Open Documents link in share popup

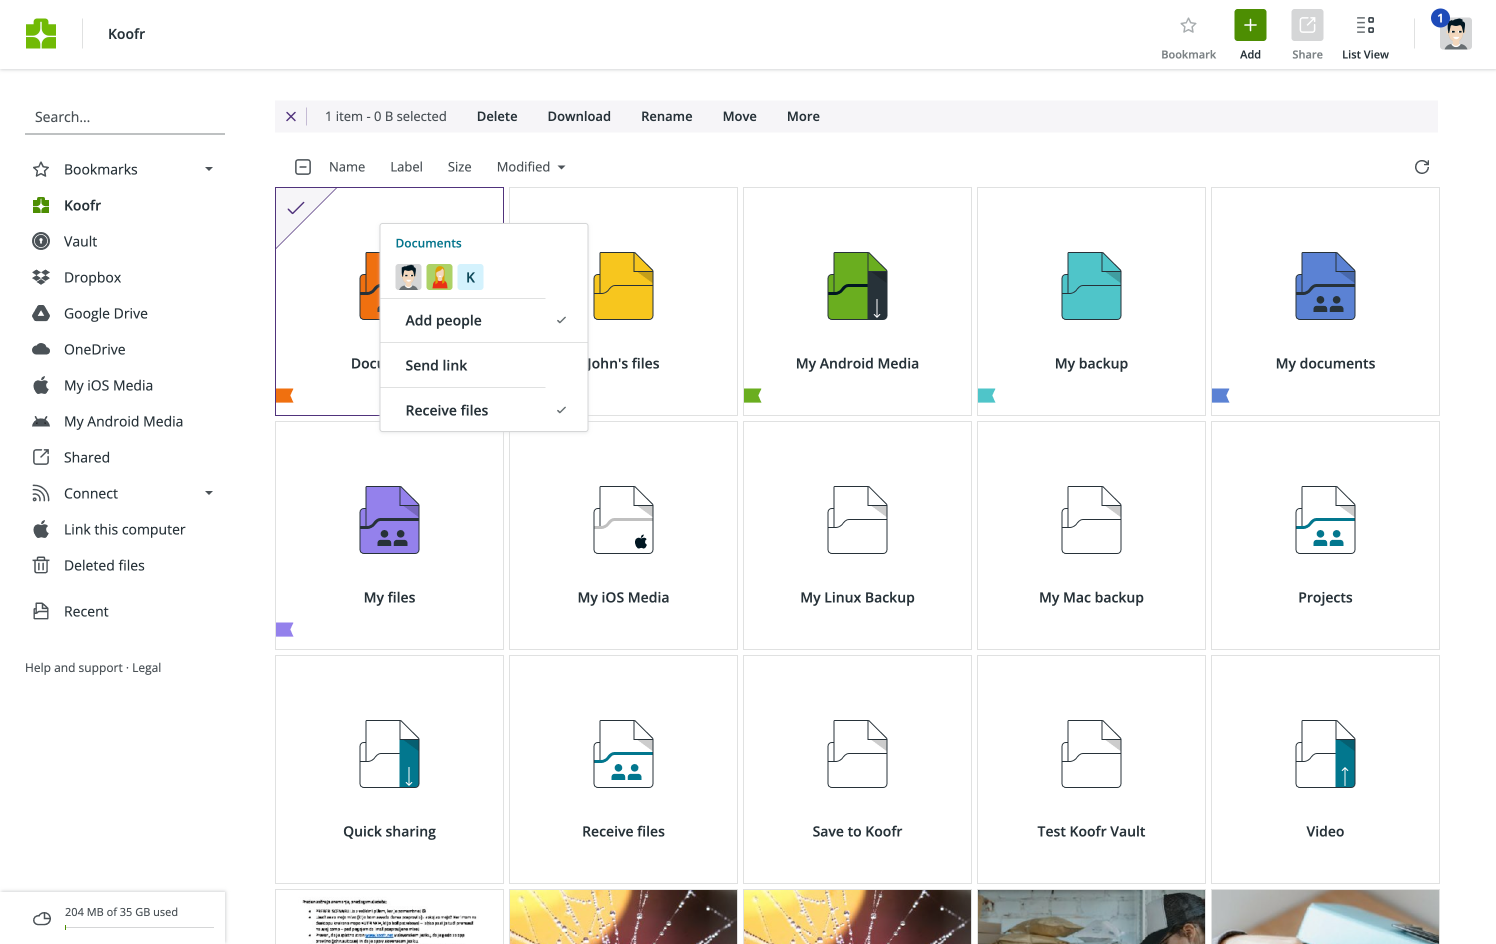tap(428, 243)
